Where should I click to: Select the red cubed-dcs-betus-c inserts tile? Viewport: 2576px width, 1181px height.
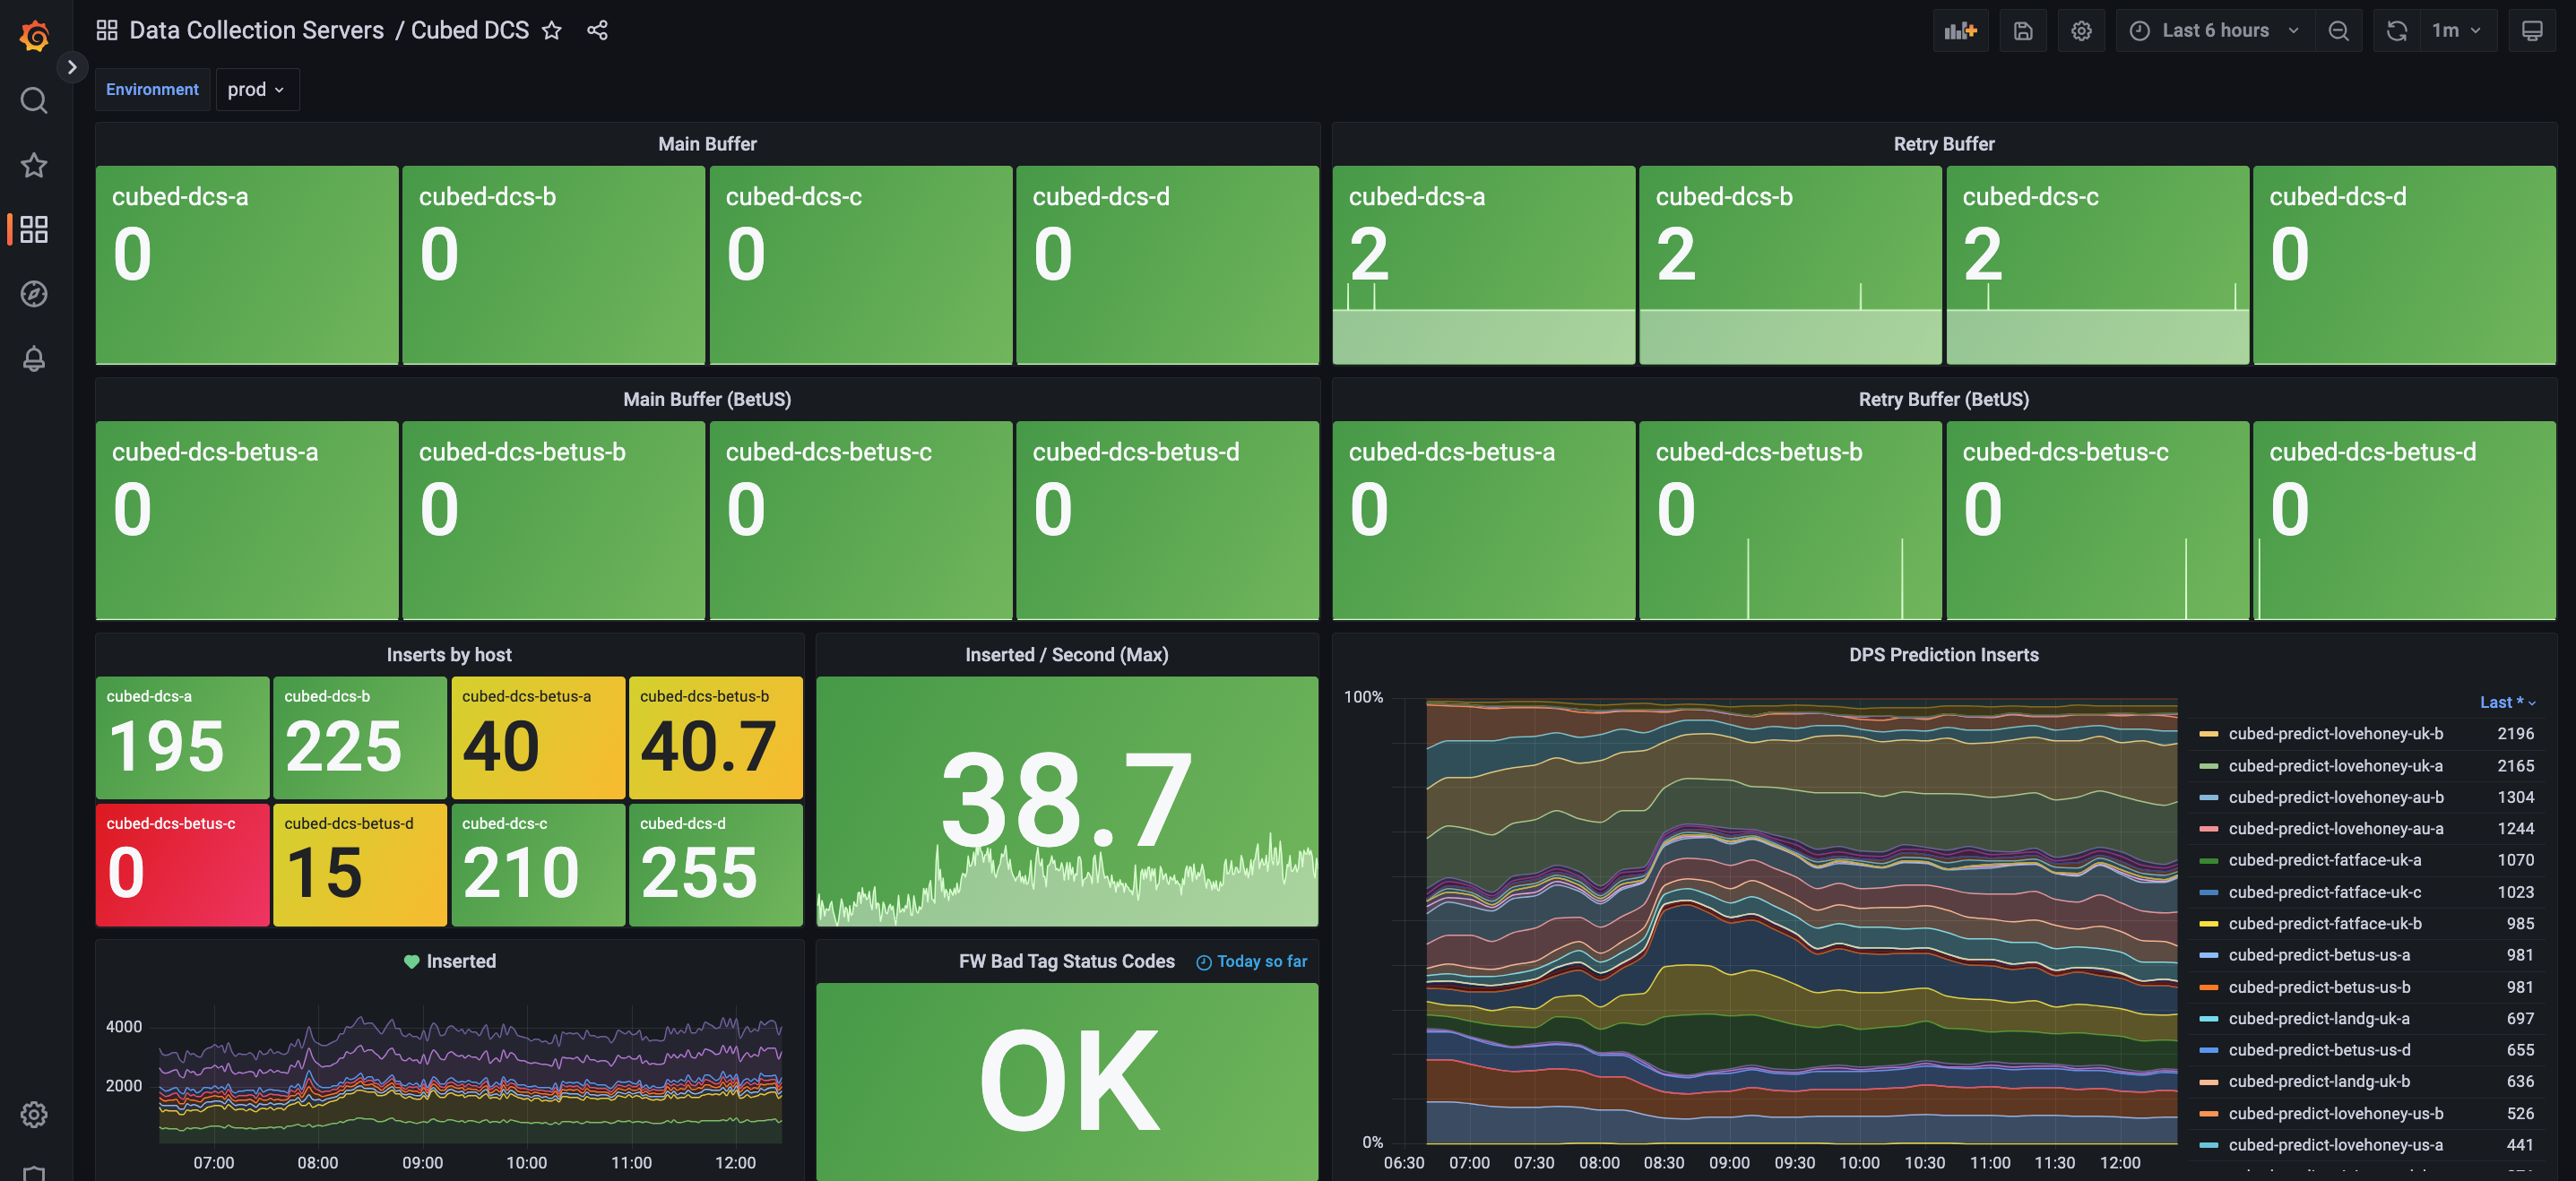click(x=182, y=864)
